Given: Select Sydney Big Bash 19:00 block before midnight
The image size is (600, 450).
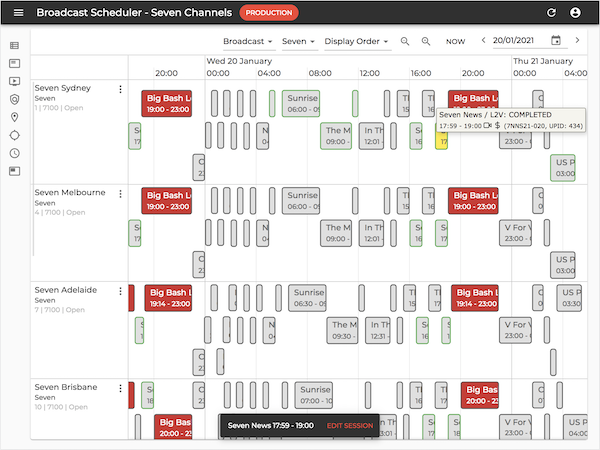Looking at the screenshot, I should click(166, 103).
